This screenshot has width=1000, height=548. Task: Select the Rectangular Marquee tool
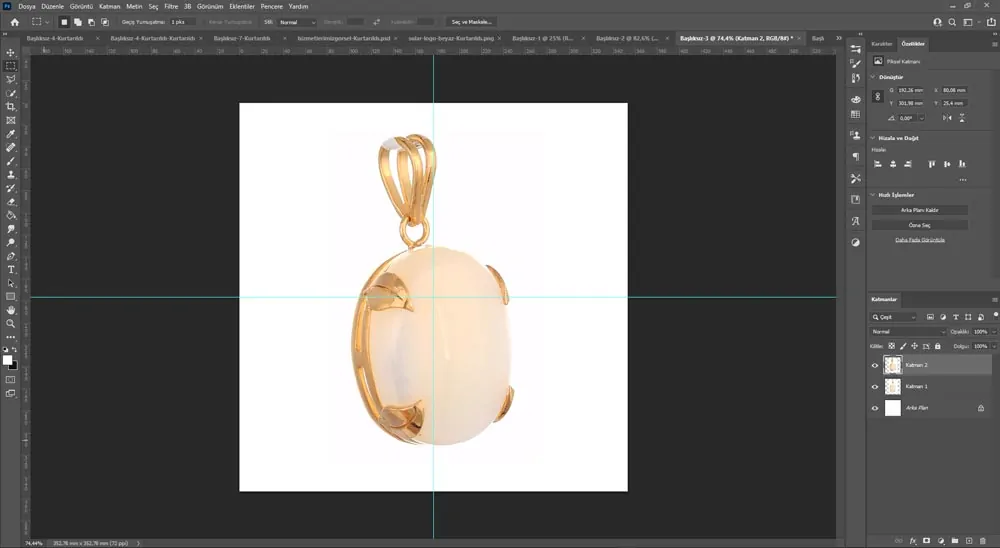(x=11, y=66)
